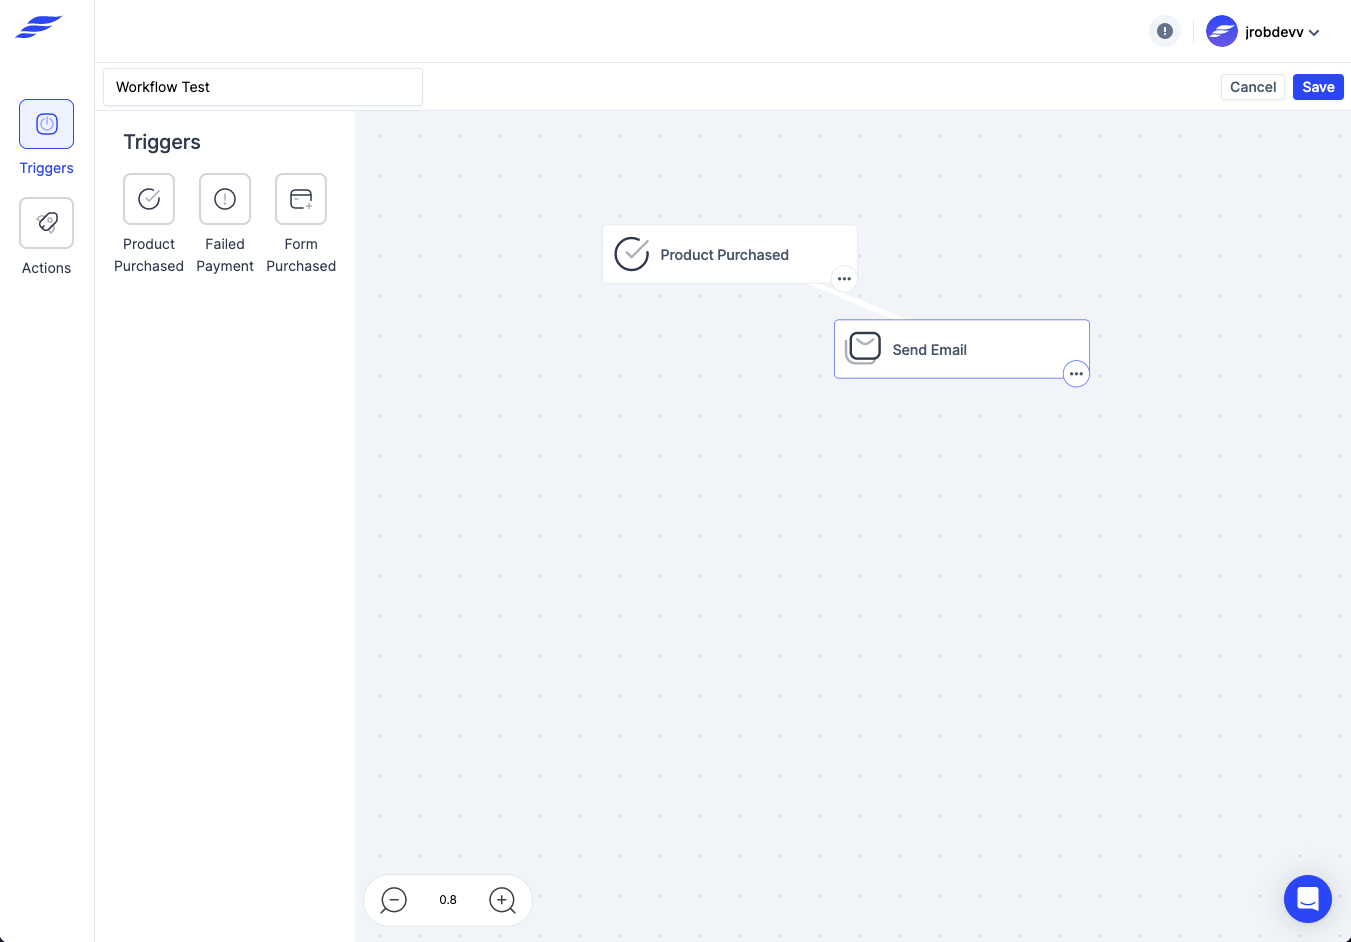Open the Actions sidebar panel
The image size is (1351, 942).
point(46,222)
